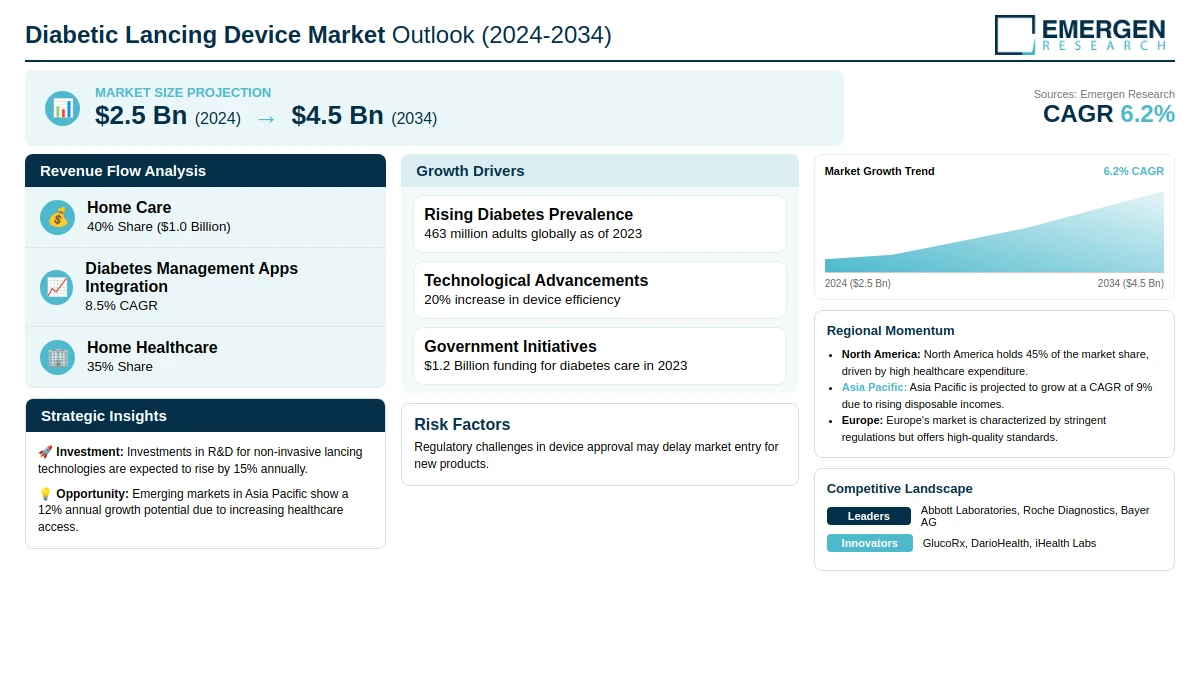Click the Market Growth Trend area chart
This screenshot has height=700, width=1200.
(994, 235)
